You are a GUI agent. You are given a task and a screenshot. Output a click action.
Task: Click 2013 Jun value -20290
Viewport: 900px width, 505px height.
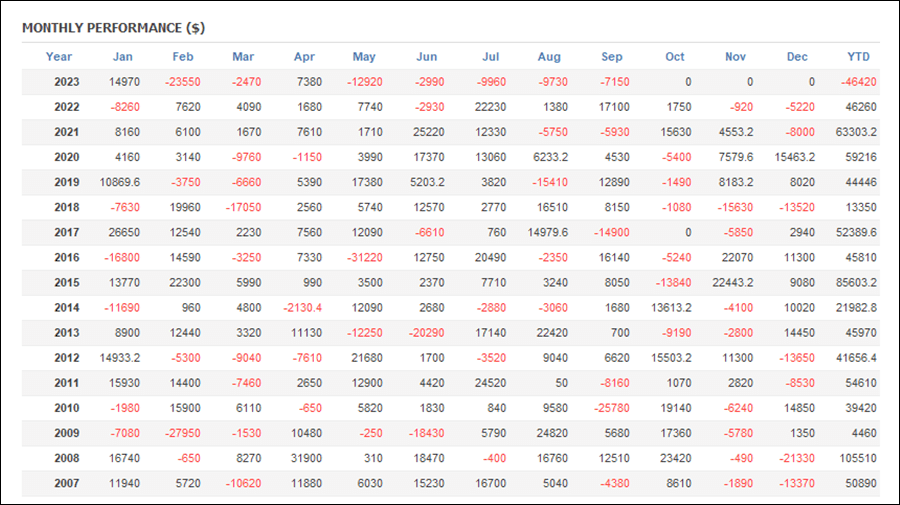point(426,333)
